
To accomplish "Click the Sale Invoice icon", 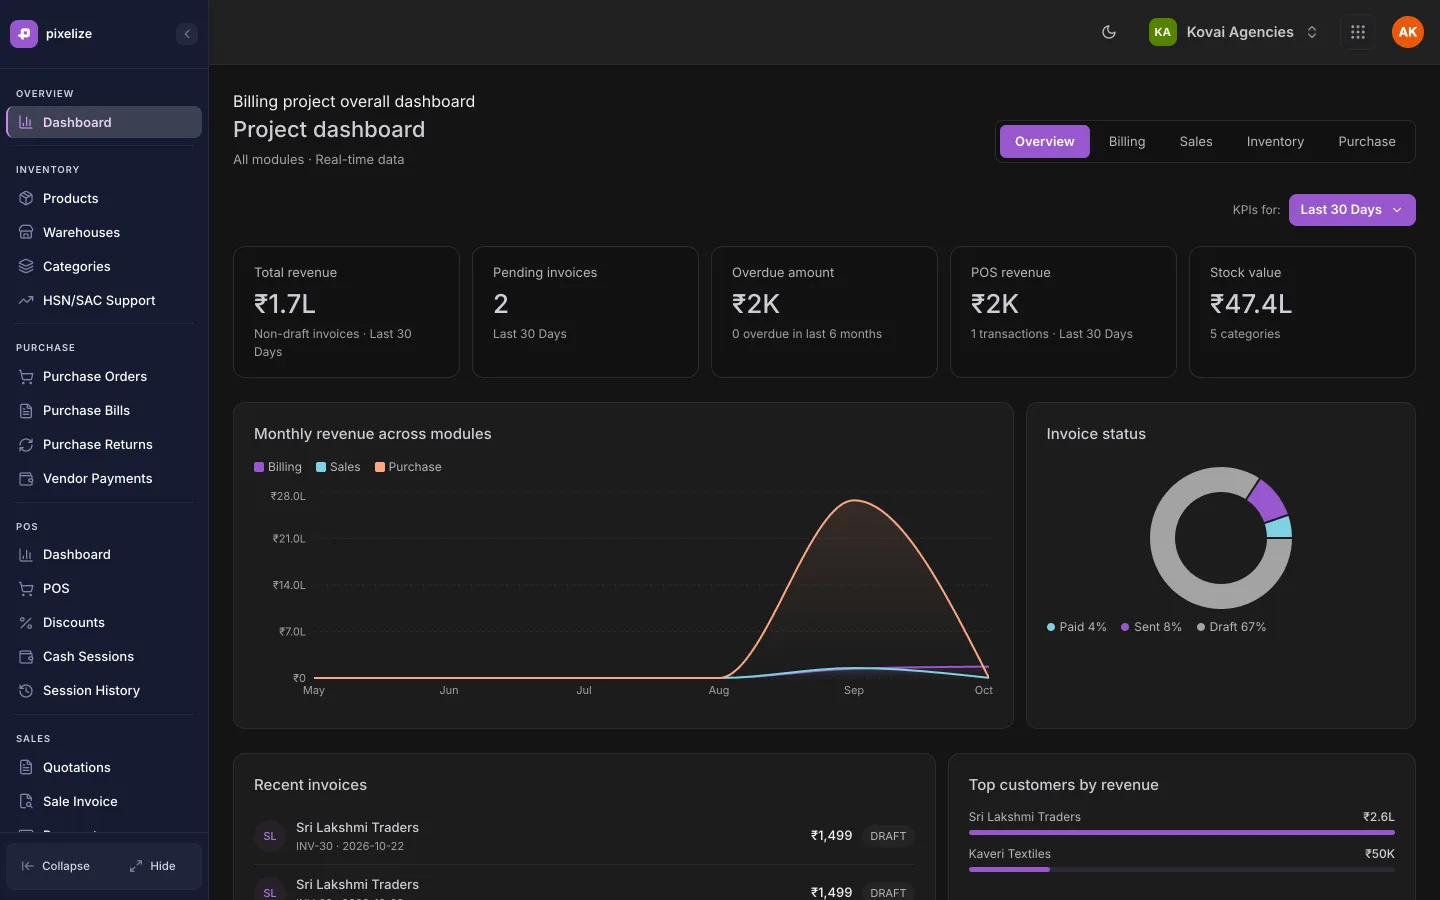I will point(26,802).
